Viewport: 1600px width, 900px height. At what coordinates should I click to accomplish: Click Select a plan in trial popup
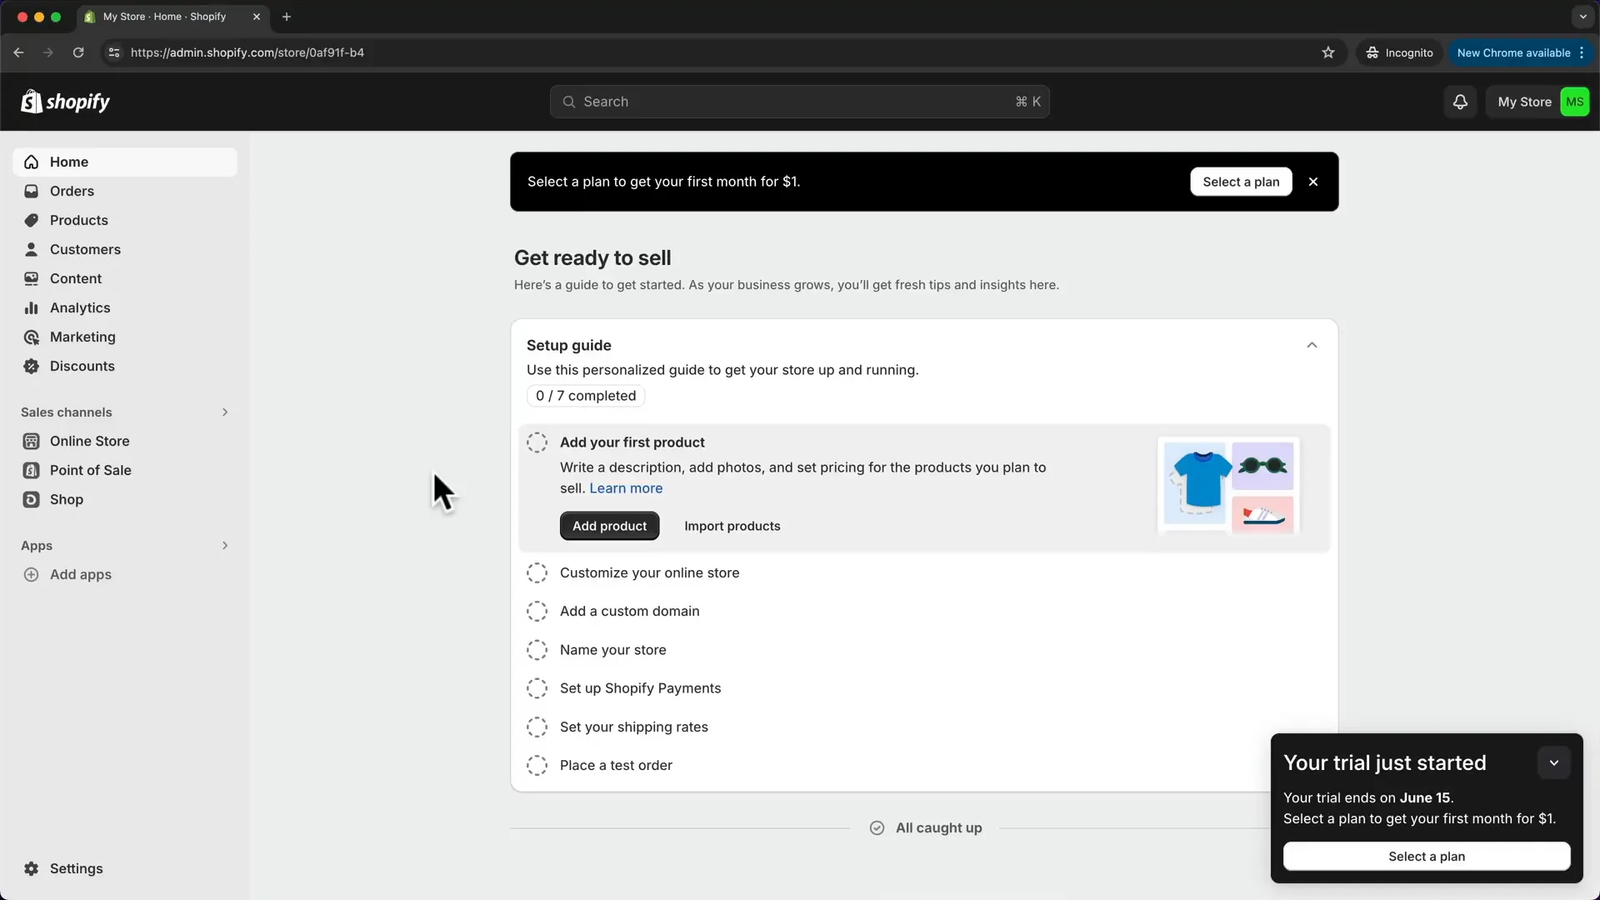point(1426,856)
